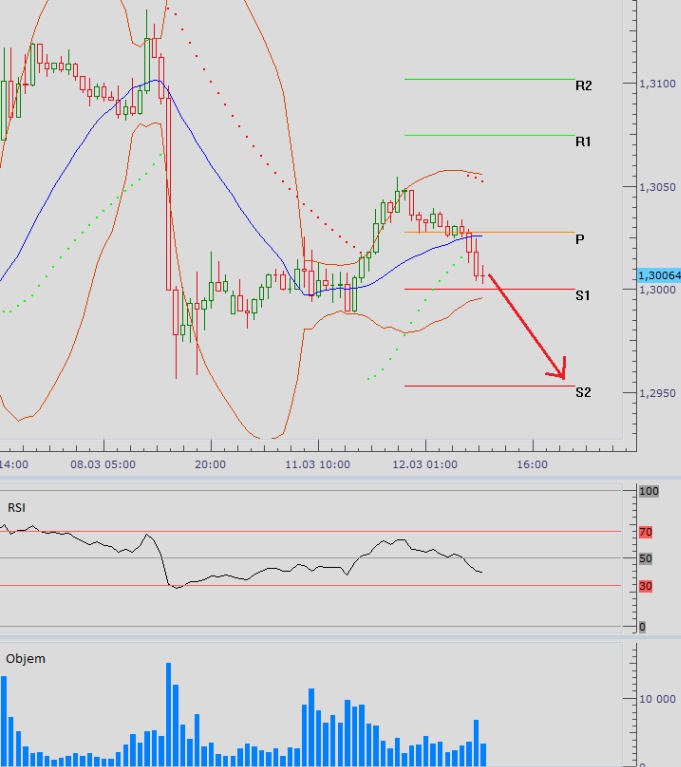Click the RSI indicator panel title
681x767 pixels.
click(x=17, y=508)
